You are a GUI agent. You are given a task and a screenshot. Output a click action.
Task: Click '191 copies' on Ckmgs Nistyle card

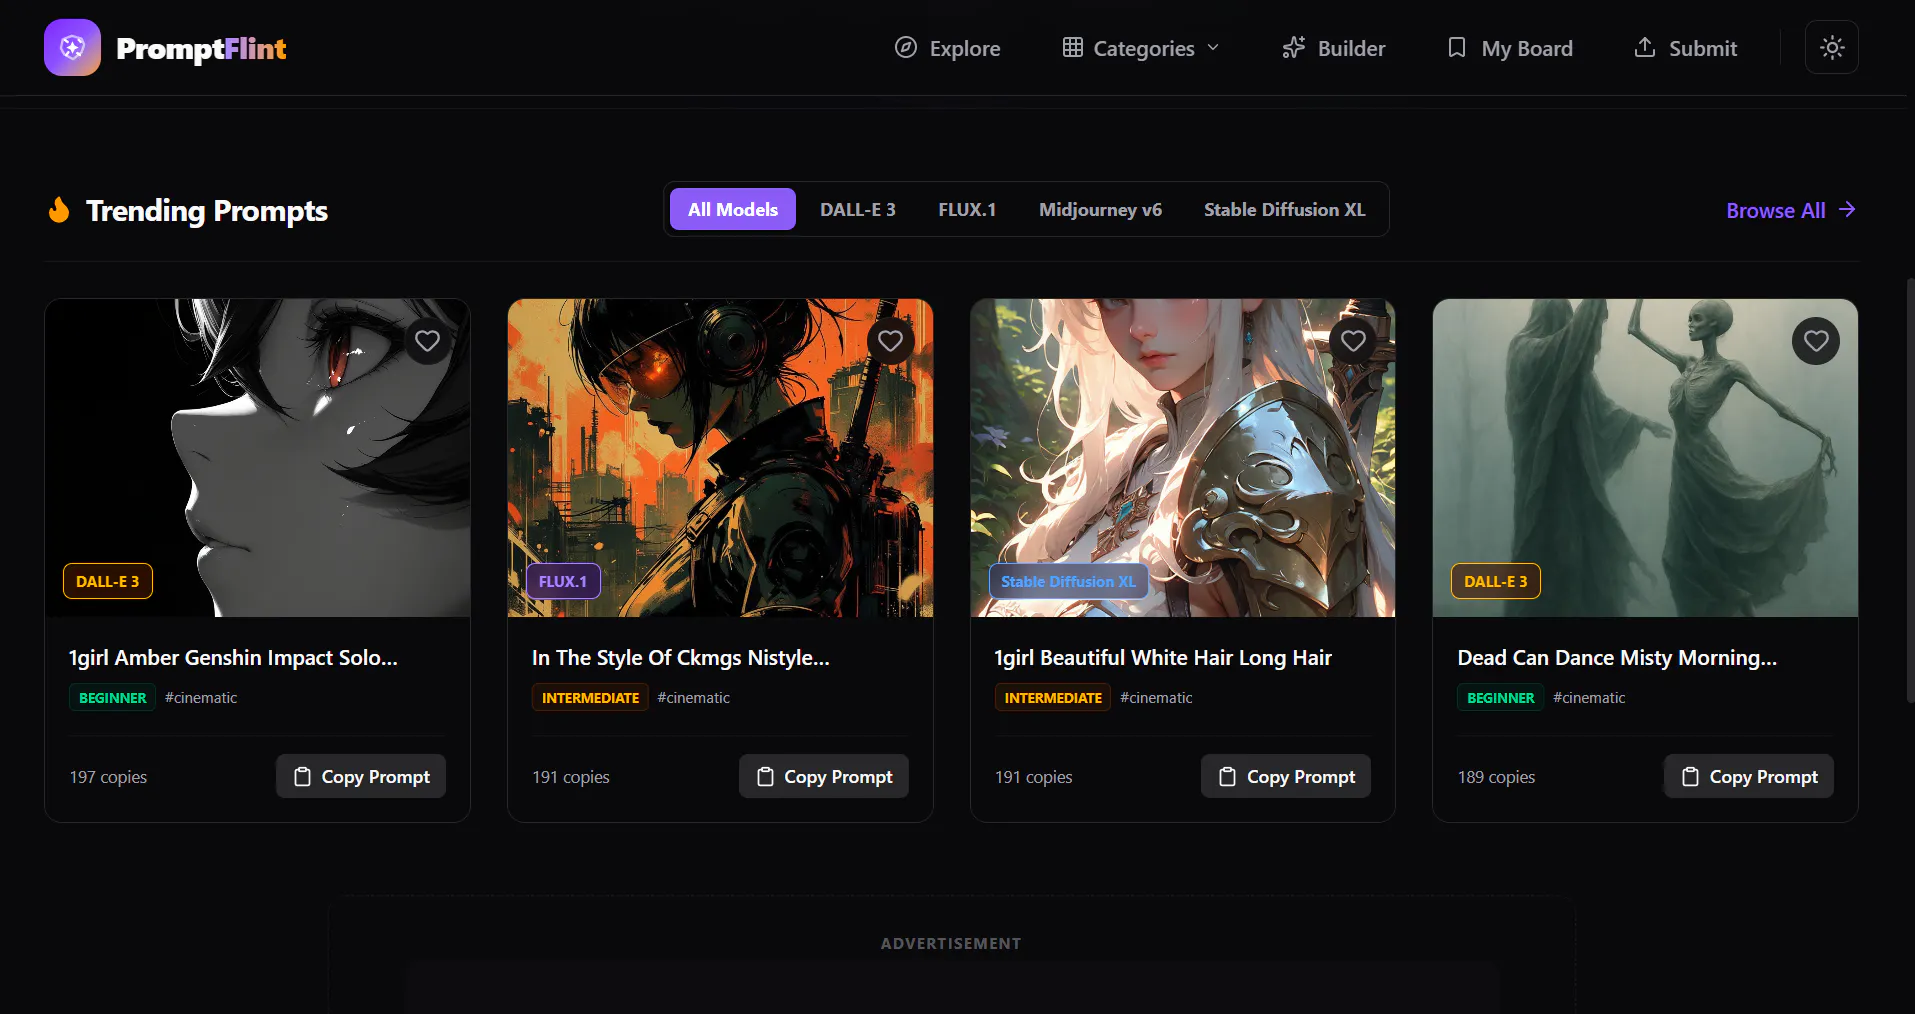click(x=571, y=777)
